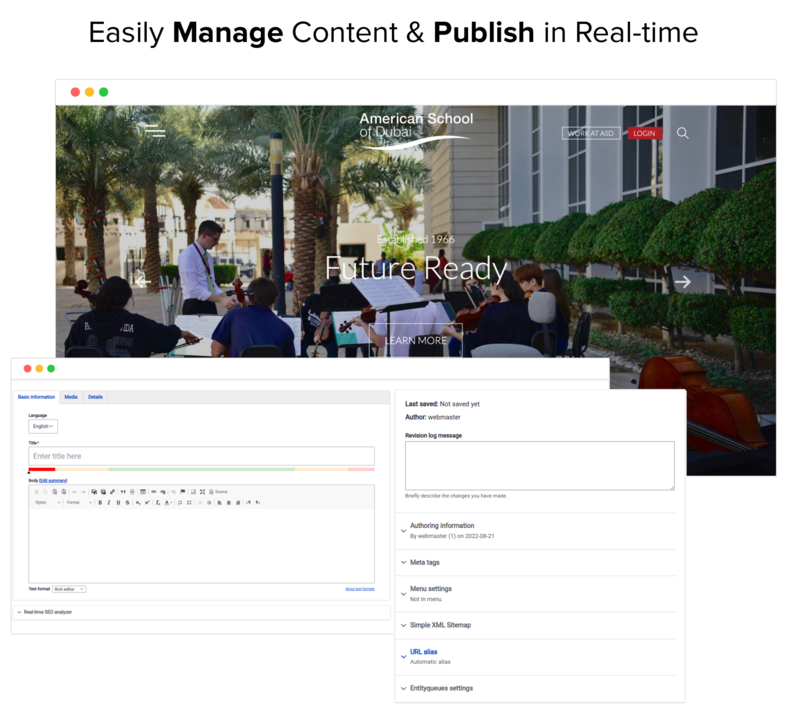Click the Anchor flag icon in editor
Screen dimensions: 800x724
(x=183, y=492)
